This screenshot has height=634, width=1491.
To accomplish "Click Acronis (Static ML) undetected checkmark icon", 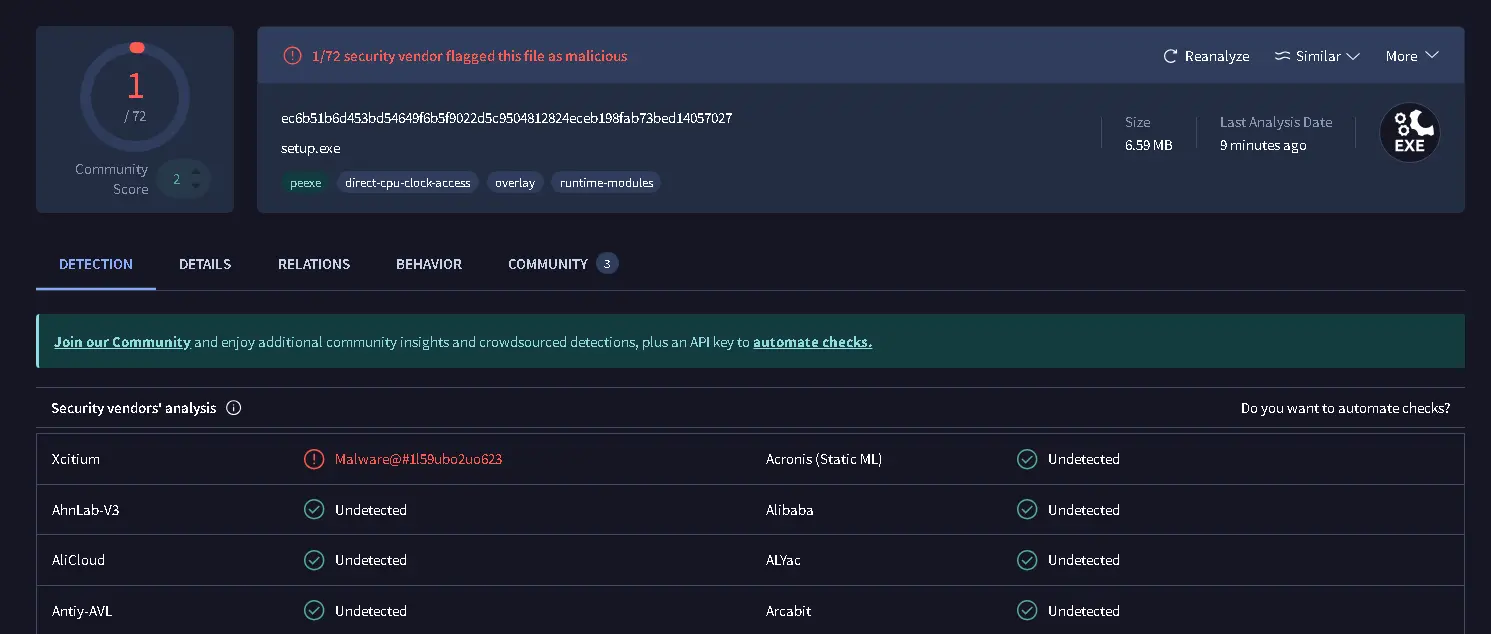I will [x=1027, y=459].
